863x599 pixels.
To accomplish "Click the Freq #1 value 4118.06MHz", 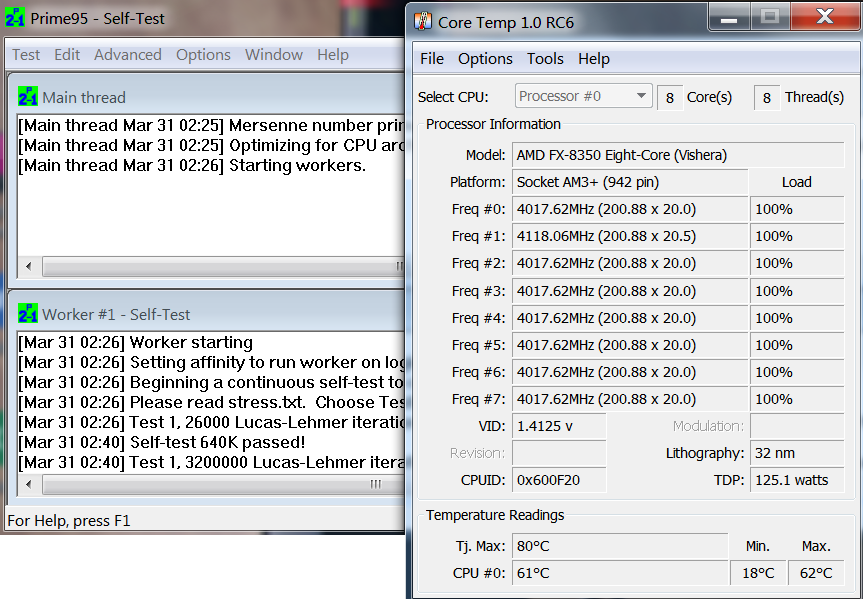I will click(630, 236).
